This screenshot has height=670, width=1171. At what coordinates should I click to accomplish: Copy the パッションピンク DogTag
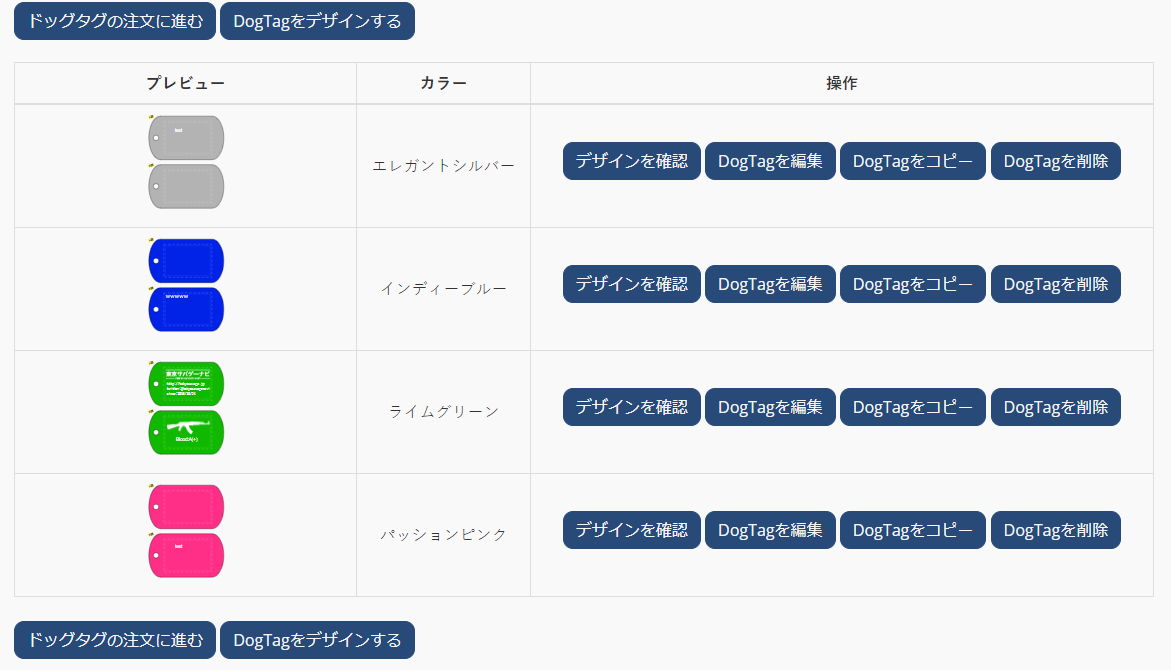(912, 530)
